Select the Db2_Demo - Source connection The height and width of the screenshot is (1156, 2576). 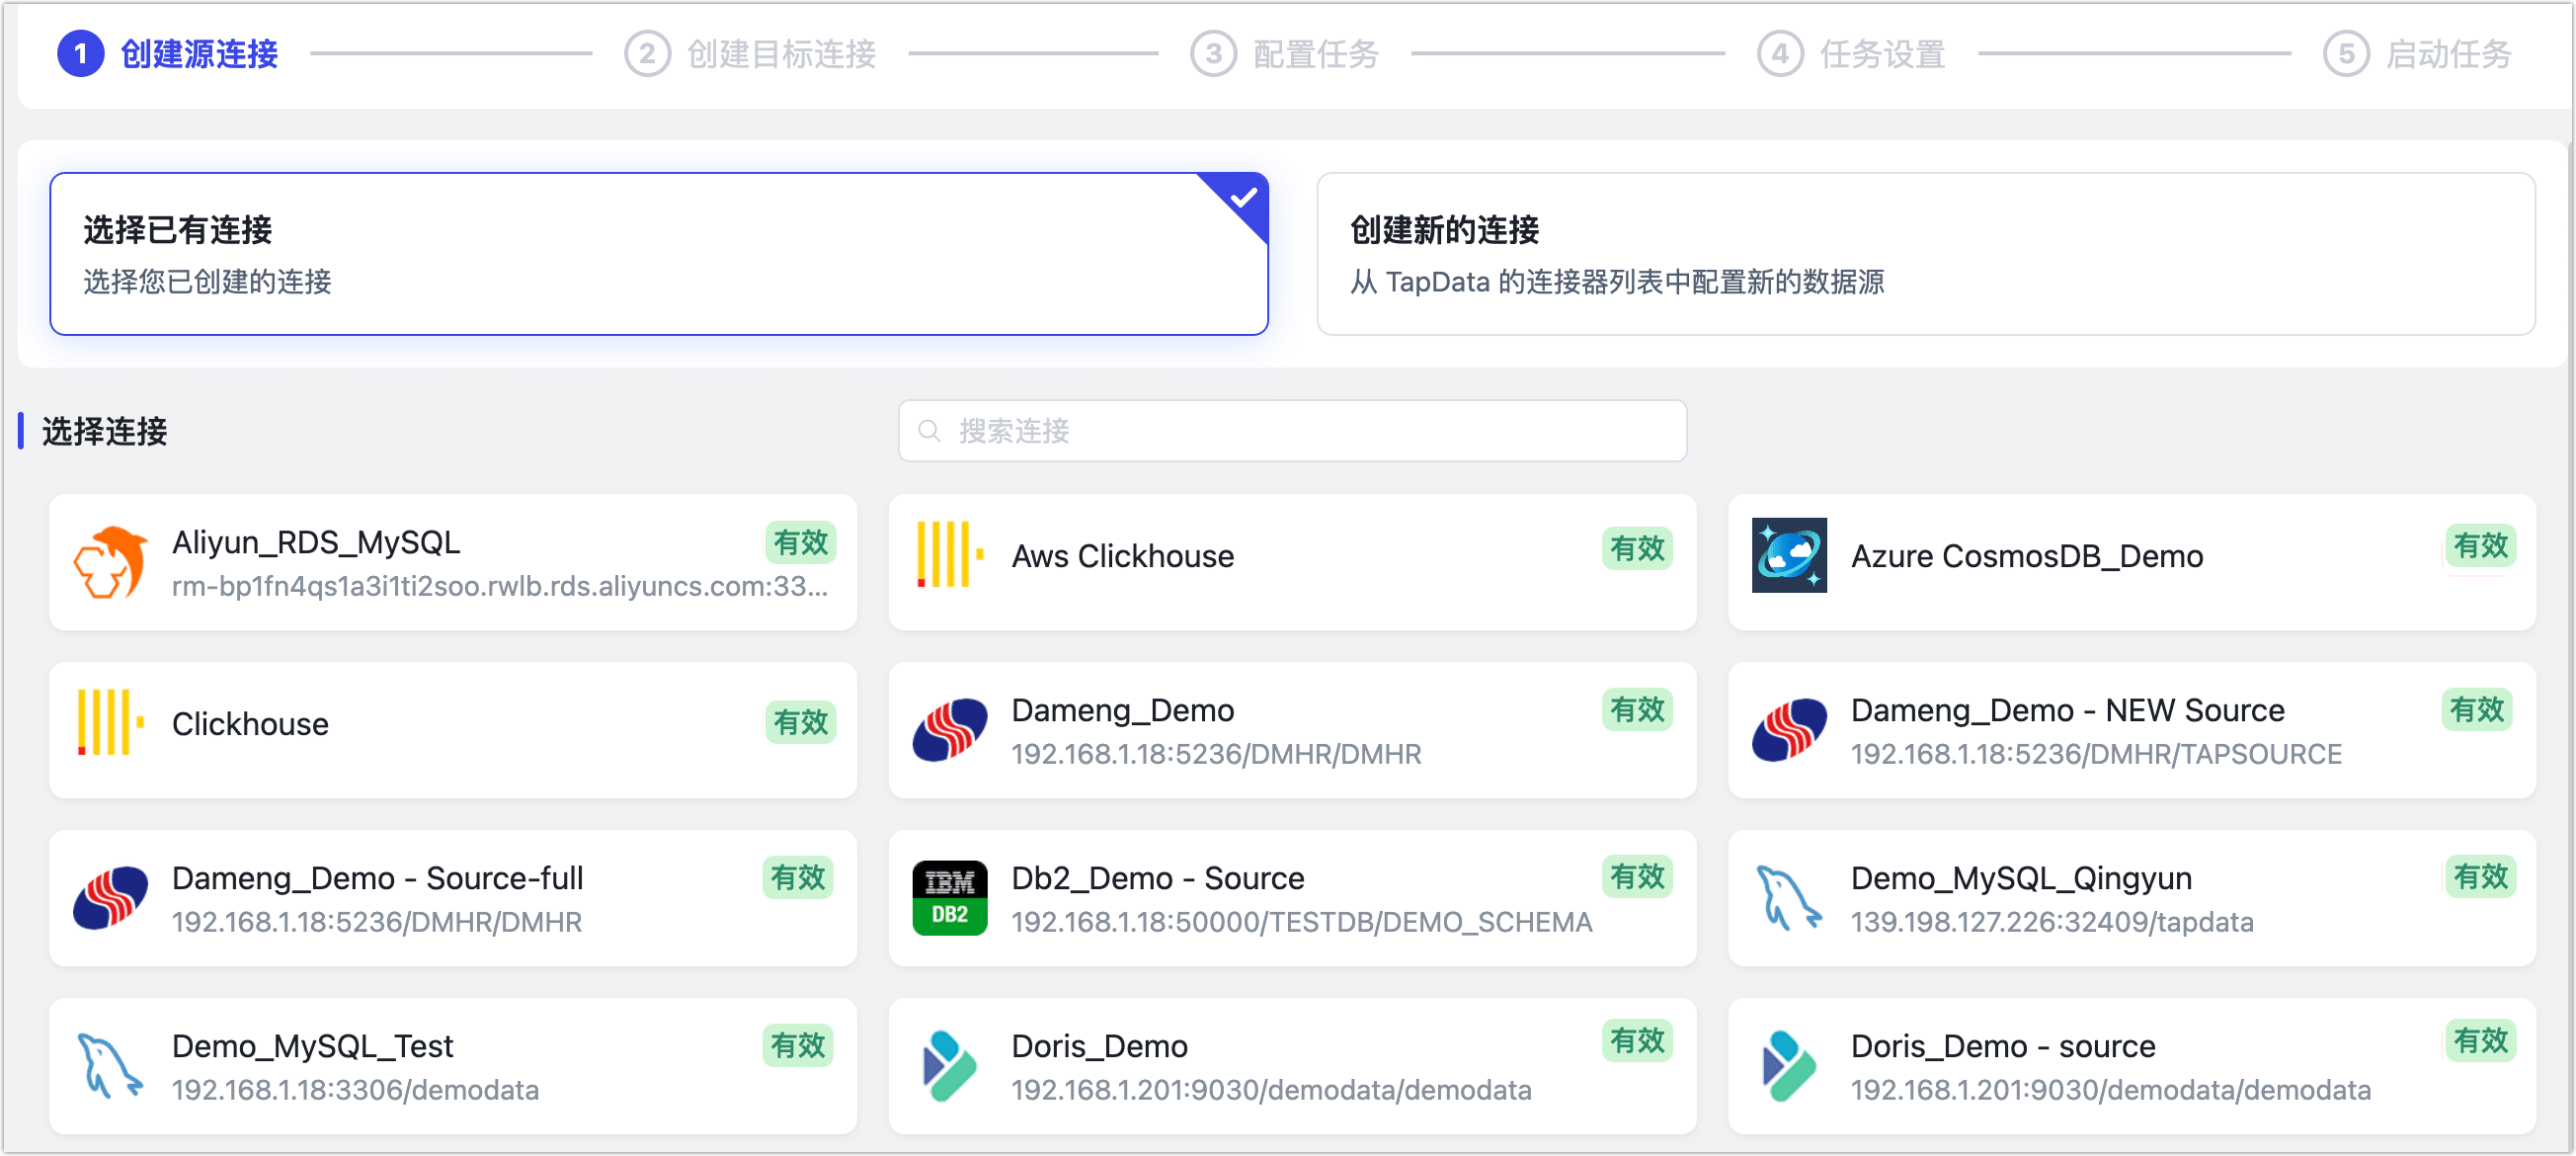(x=1292, y=898)
